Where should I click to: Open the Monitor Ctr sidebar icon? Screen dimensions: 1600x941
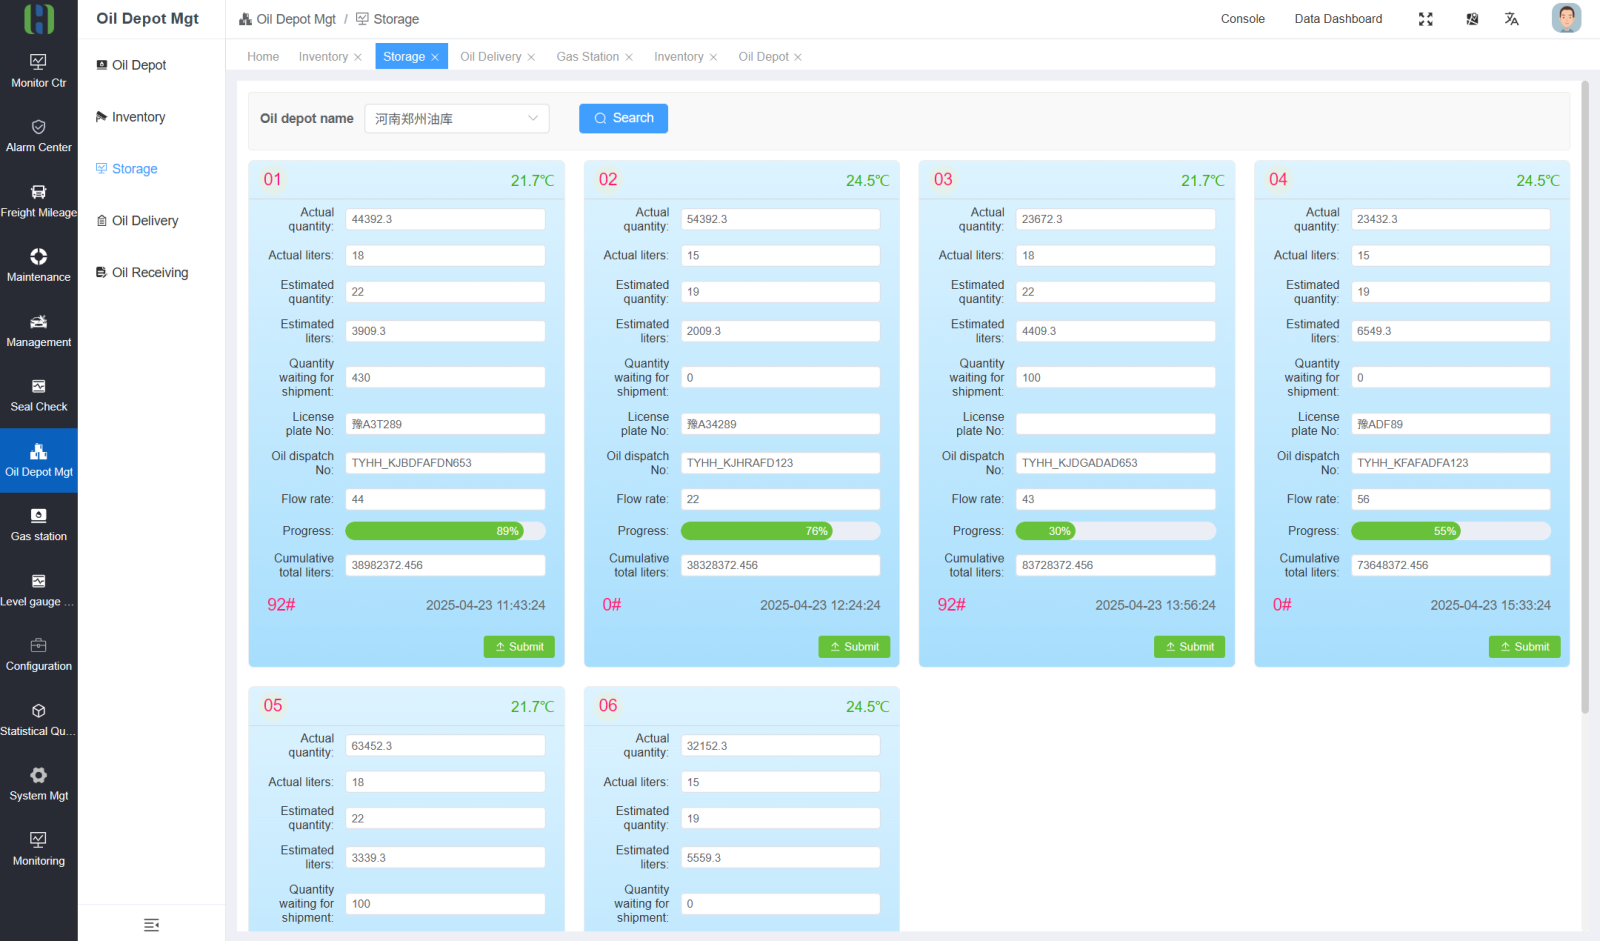click(x=38, y=62)
